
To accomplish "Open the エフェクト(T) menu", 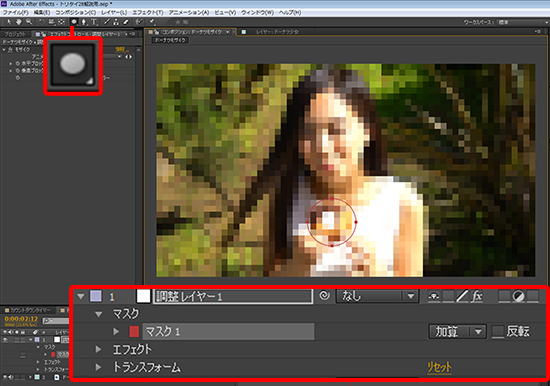I will 148,12.
